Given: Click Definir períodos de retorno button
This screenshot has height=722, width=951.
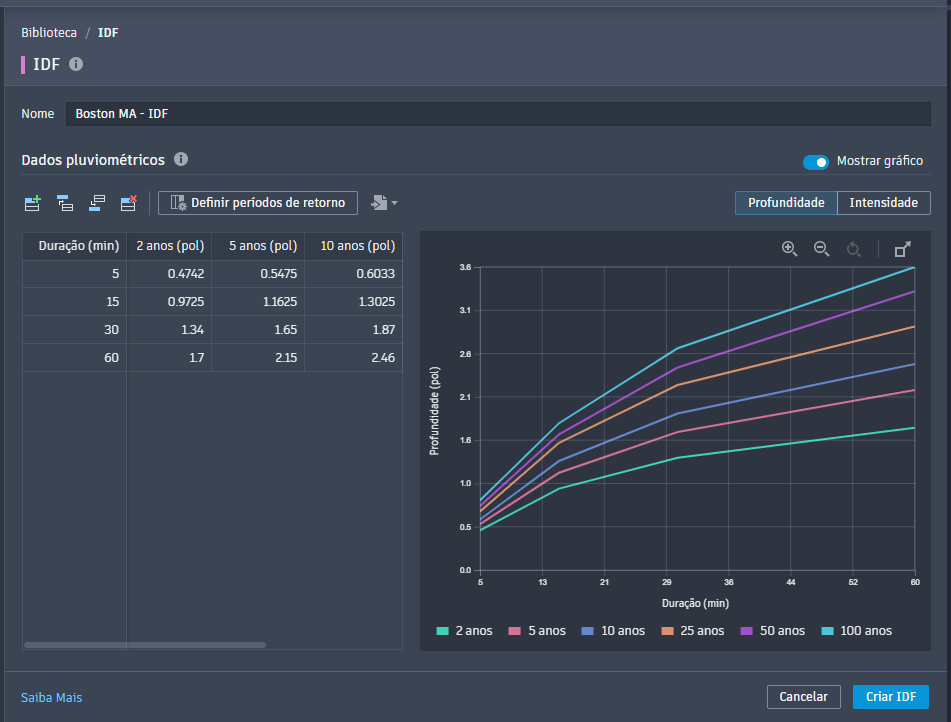Looking at the screenshot, I should (x=258, y=203).
